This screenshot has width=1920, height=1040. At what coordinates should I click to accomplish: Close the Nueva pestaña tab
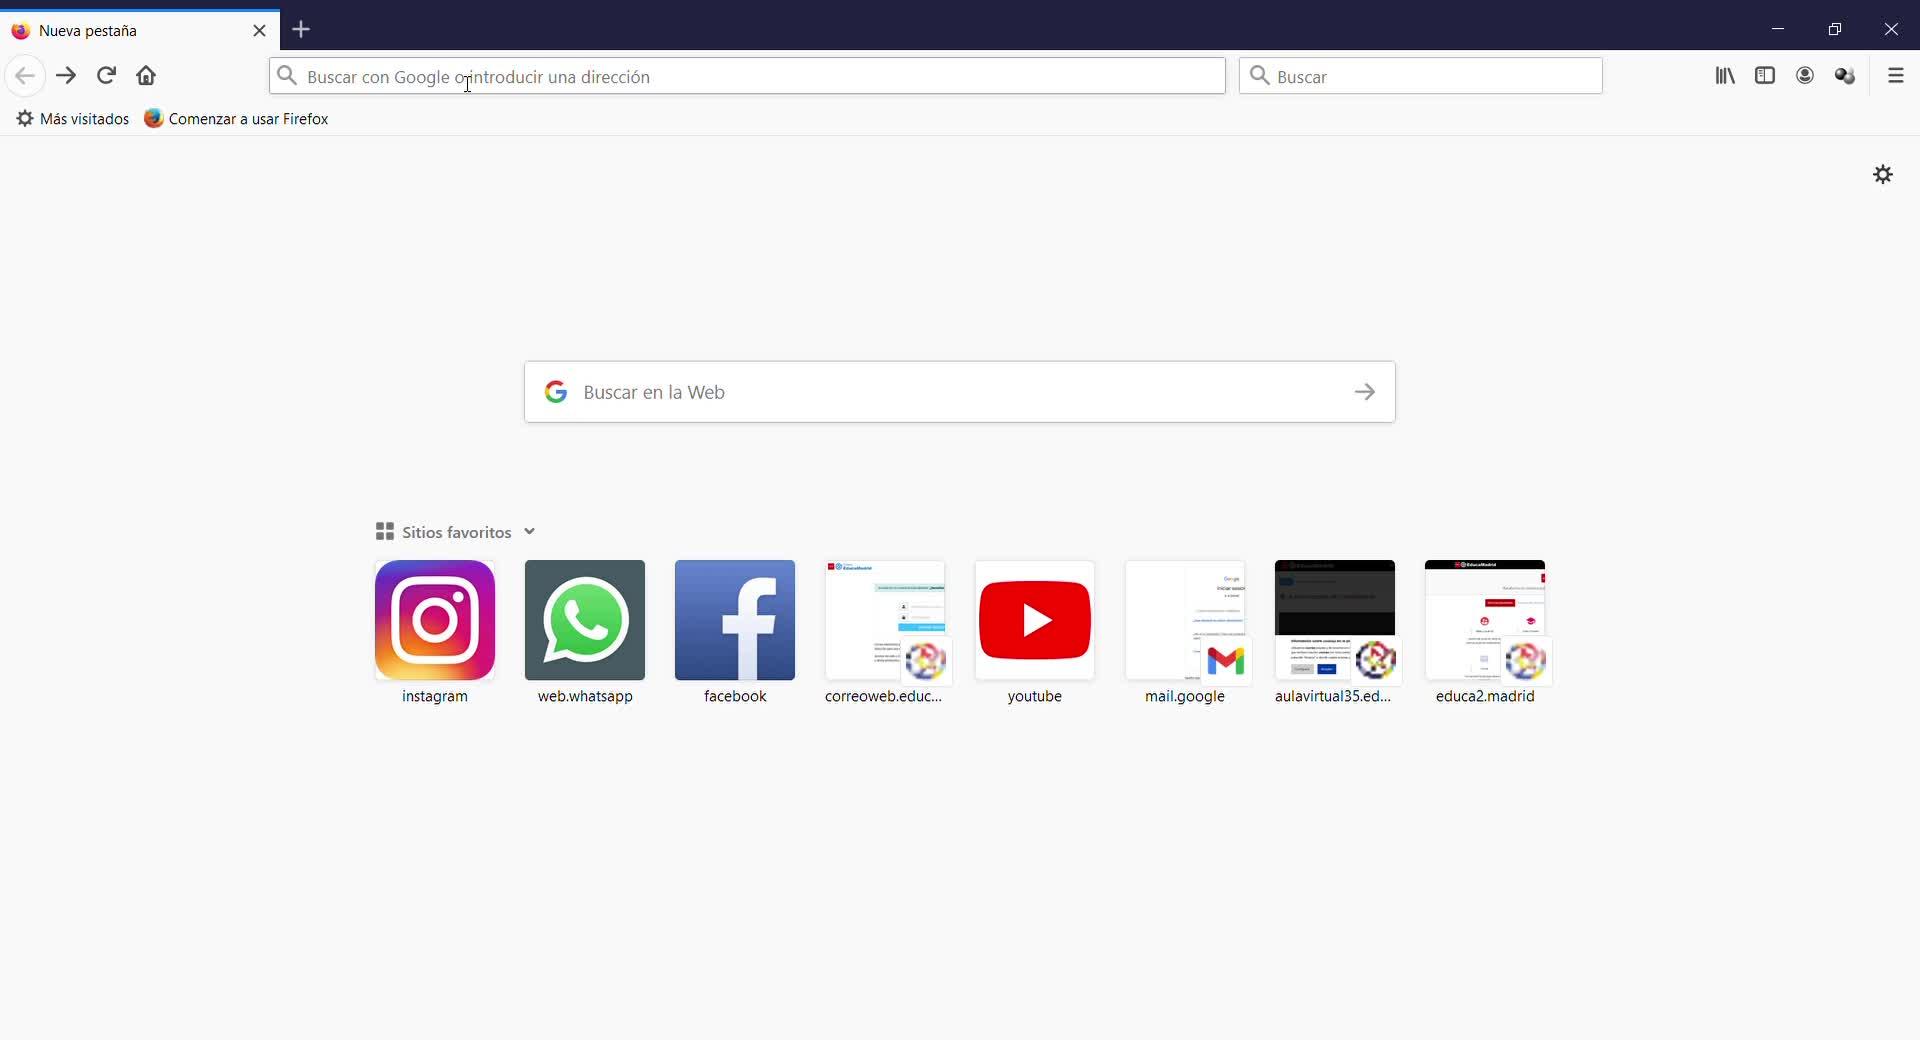coord(259,31)
